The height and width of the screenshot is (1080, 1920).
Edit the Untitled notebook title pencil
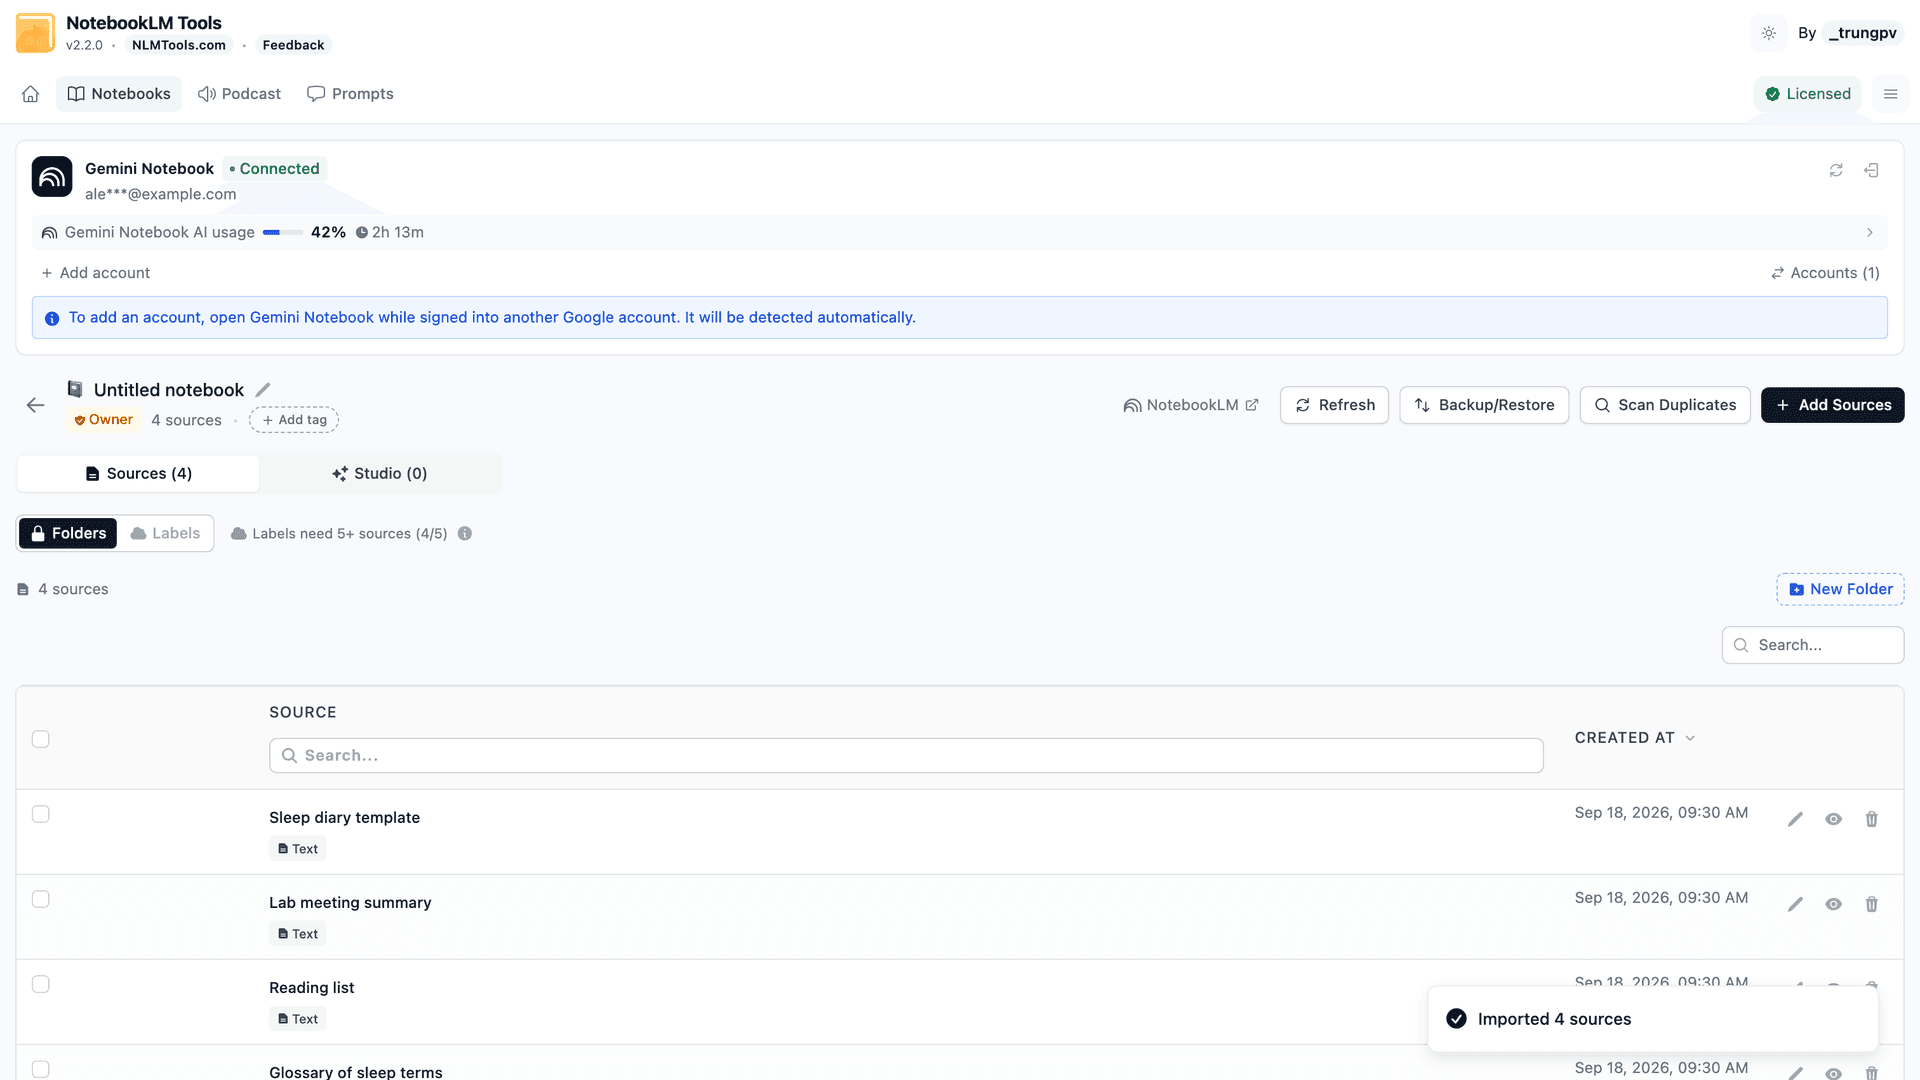pyautogui.click(x=263, y=390)
